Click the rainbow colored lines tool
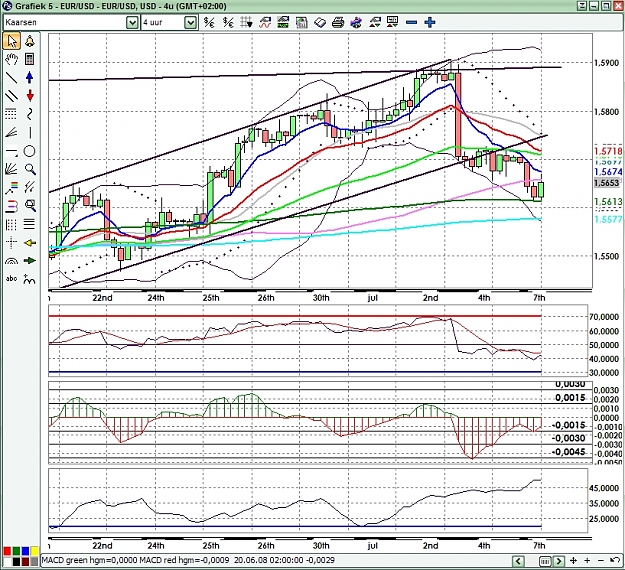The image size is (625, 570). [12, 187]
